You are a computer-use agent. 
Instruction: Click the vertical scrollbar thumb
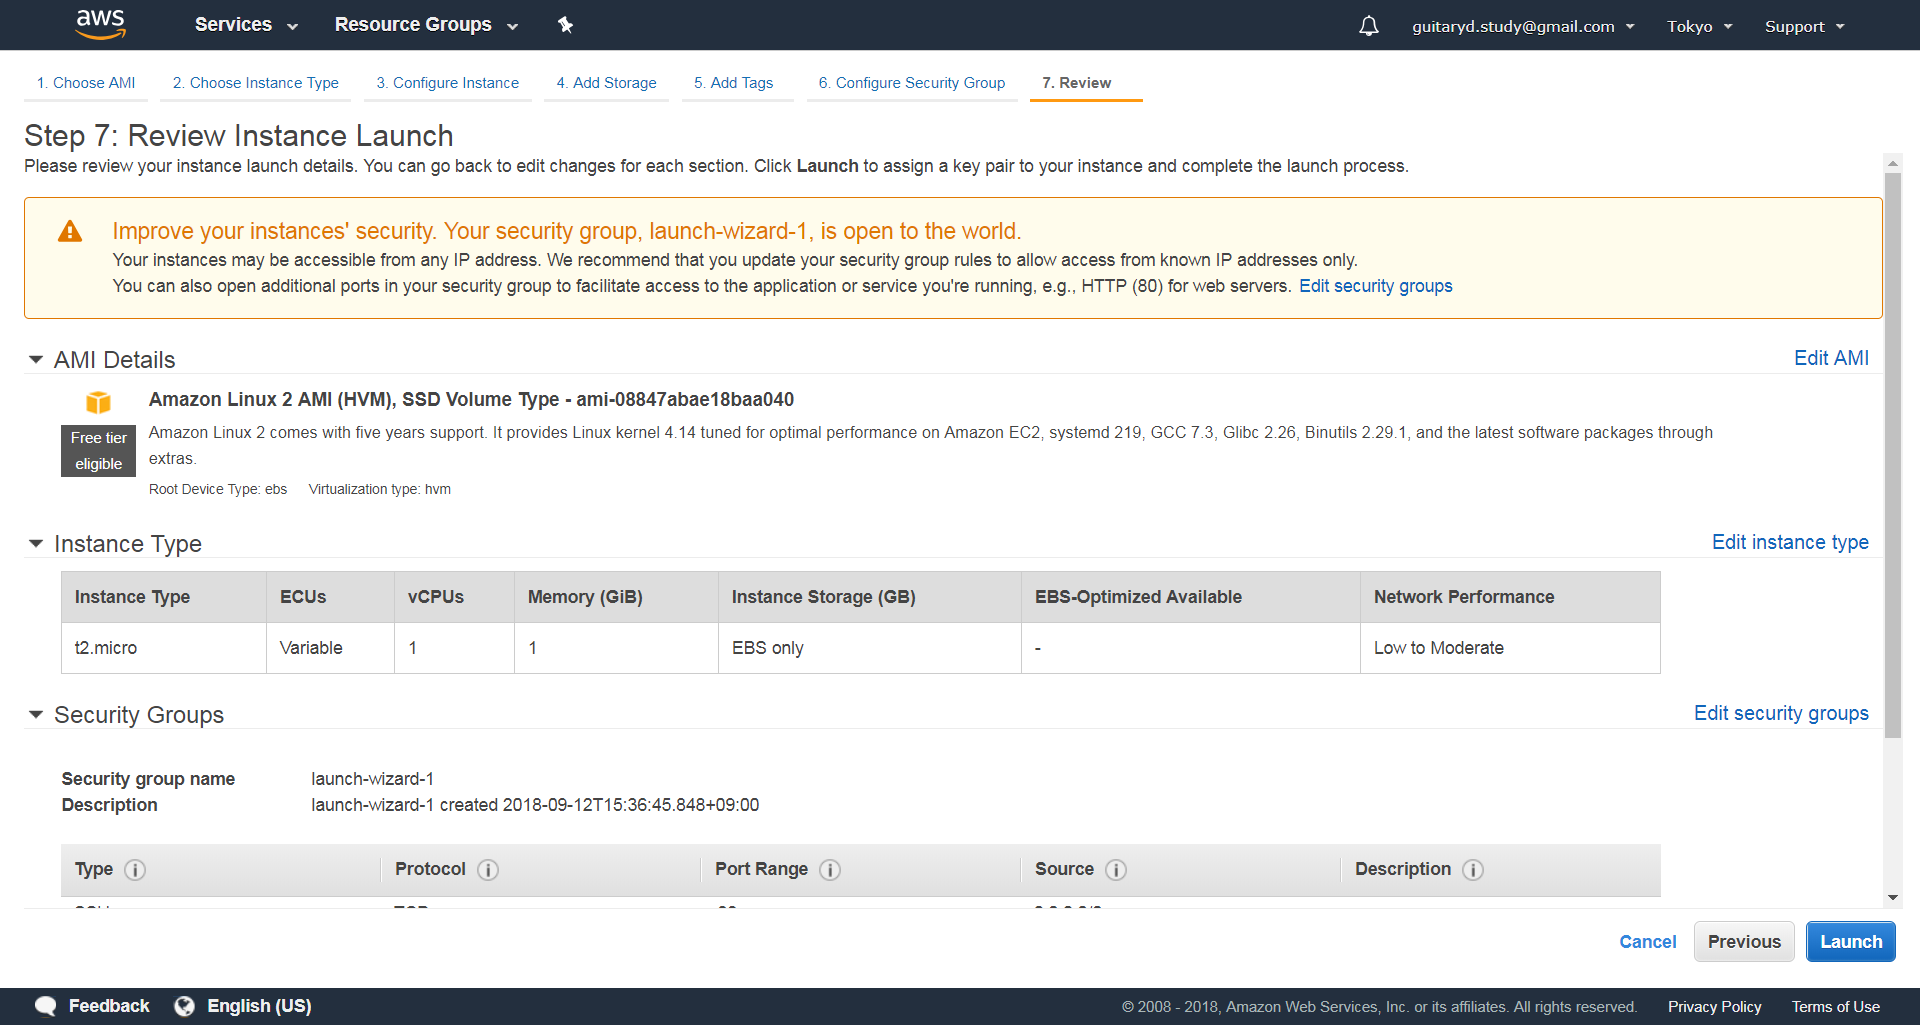[1892, 455]
